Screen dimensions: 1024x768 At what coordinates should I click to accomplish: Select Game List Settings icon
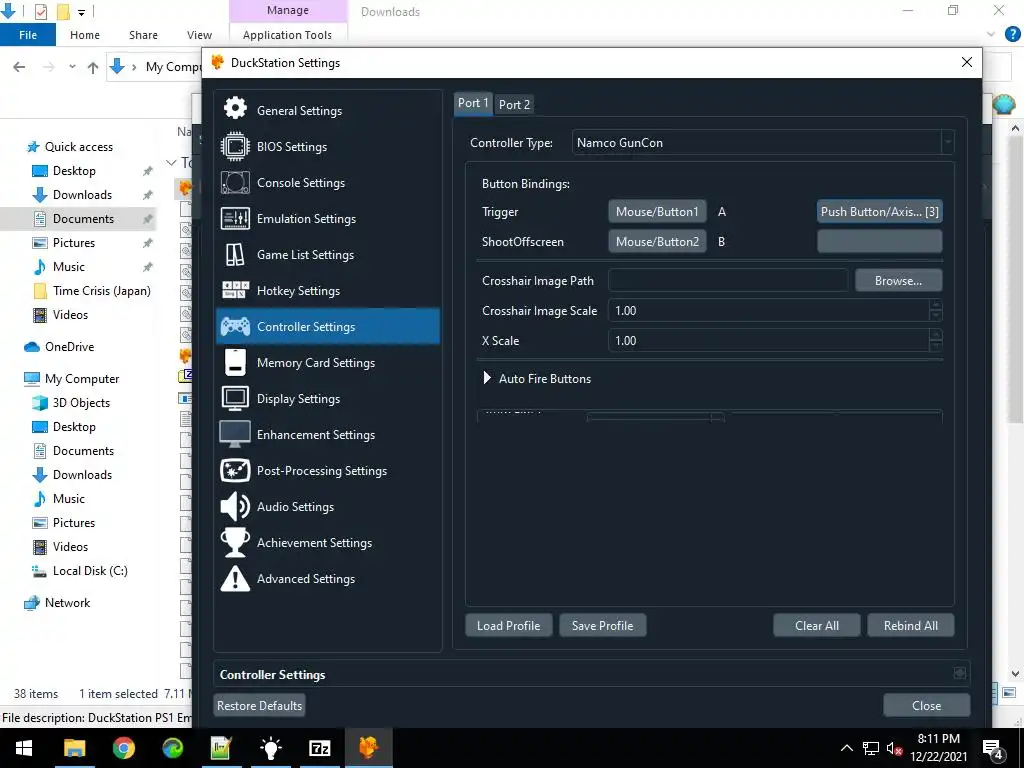tap(235, 255)
